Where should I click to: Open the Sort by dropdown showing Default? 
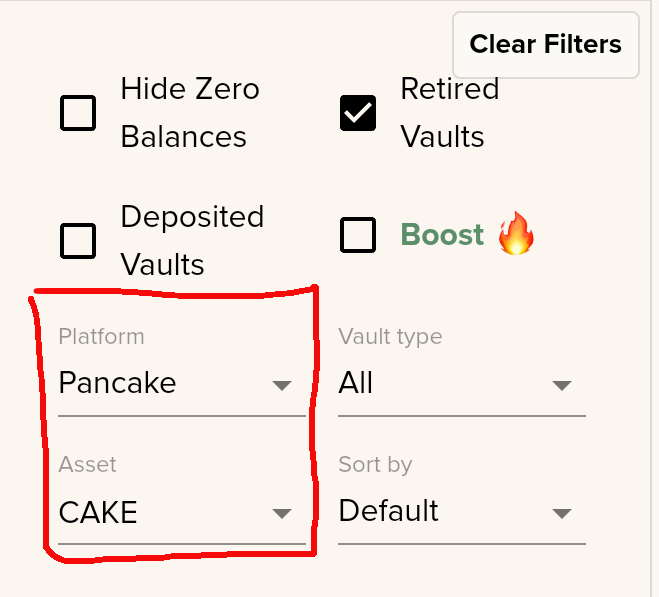pos(461,512)
